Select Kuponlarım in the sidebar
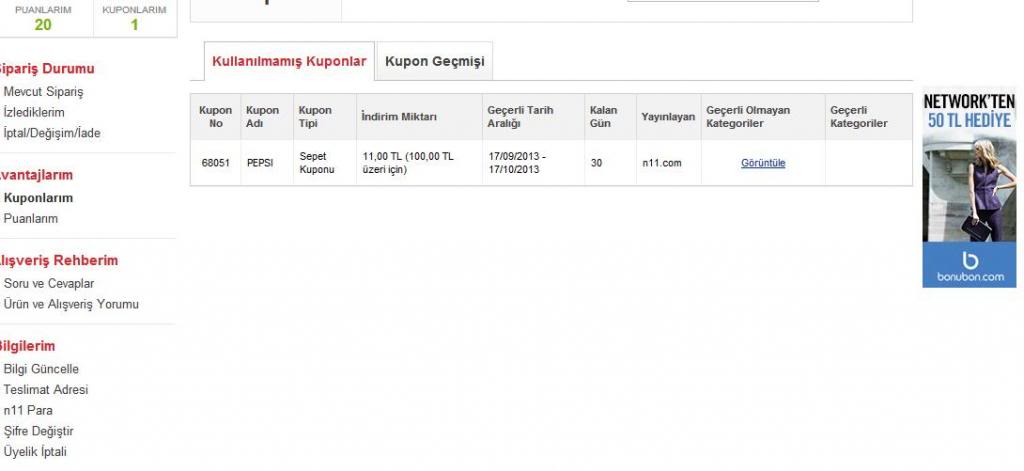The width and height of the screenshot is (1024, 471). 38,198
